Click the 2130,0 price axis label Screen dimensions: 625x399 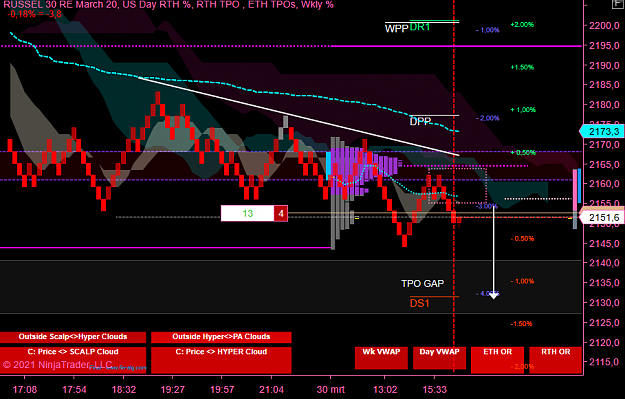pos(604,303)
